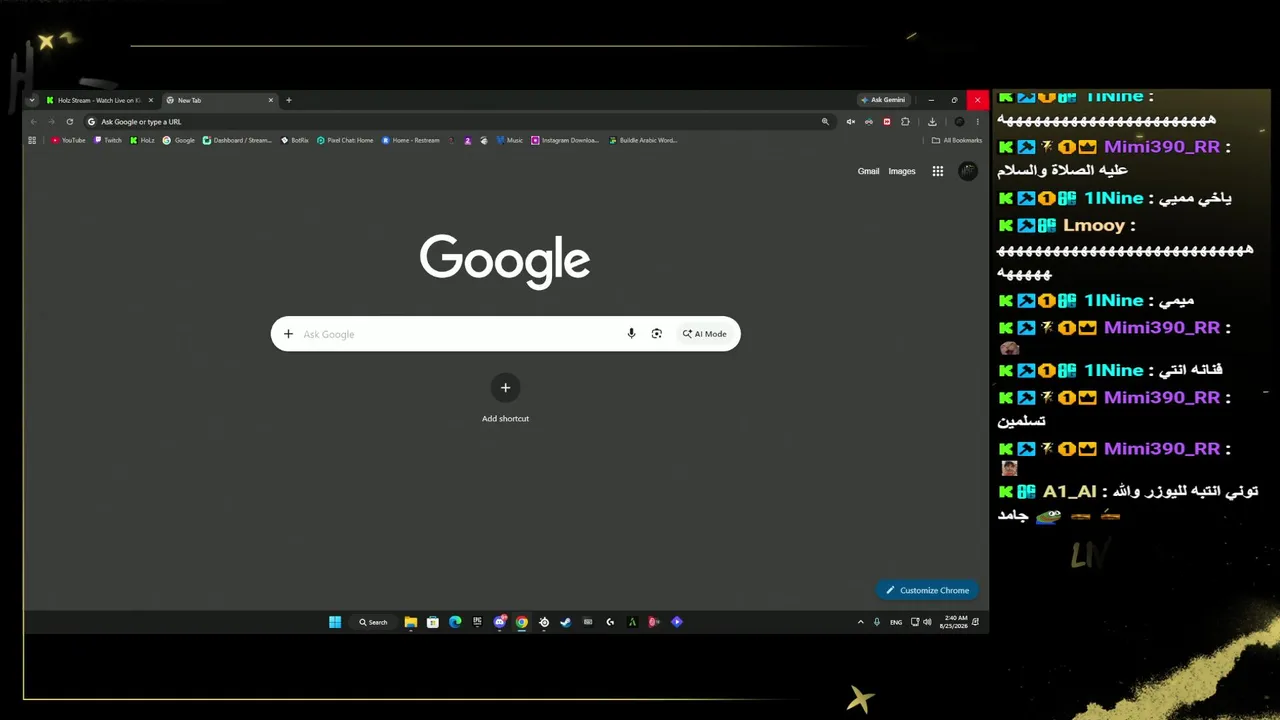Open the YouTube bookmark

coord(69,140)
